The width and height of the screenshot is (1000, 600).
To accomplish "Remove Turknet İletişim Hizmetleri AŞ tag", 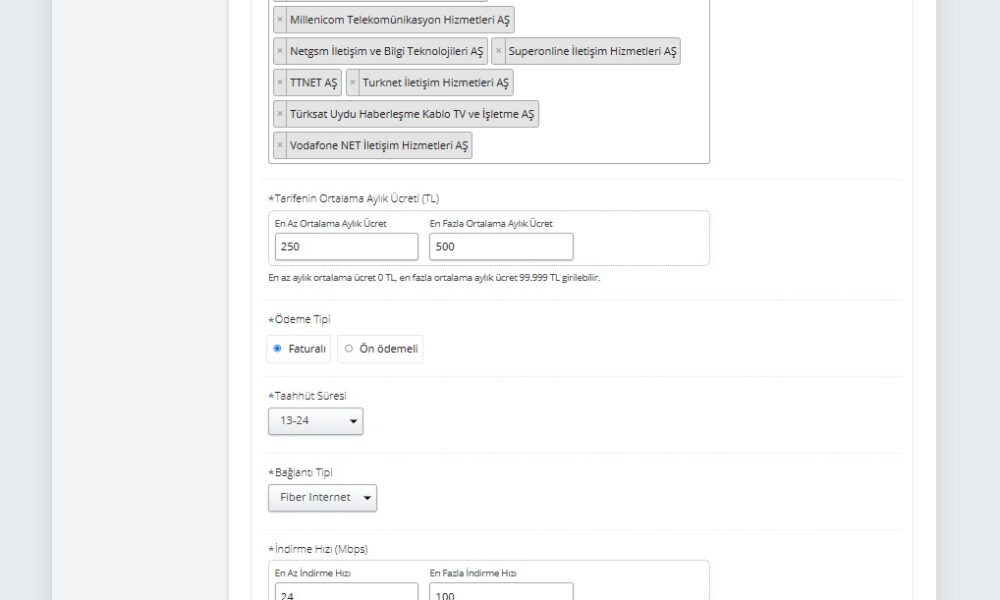I will pyautogui.click(x=353, y=83).
